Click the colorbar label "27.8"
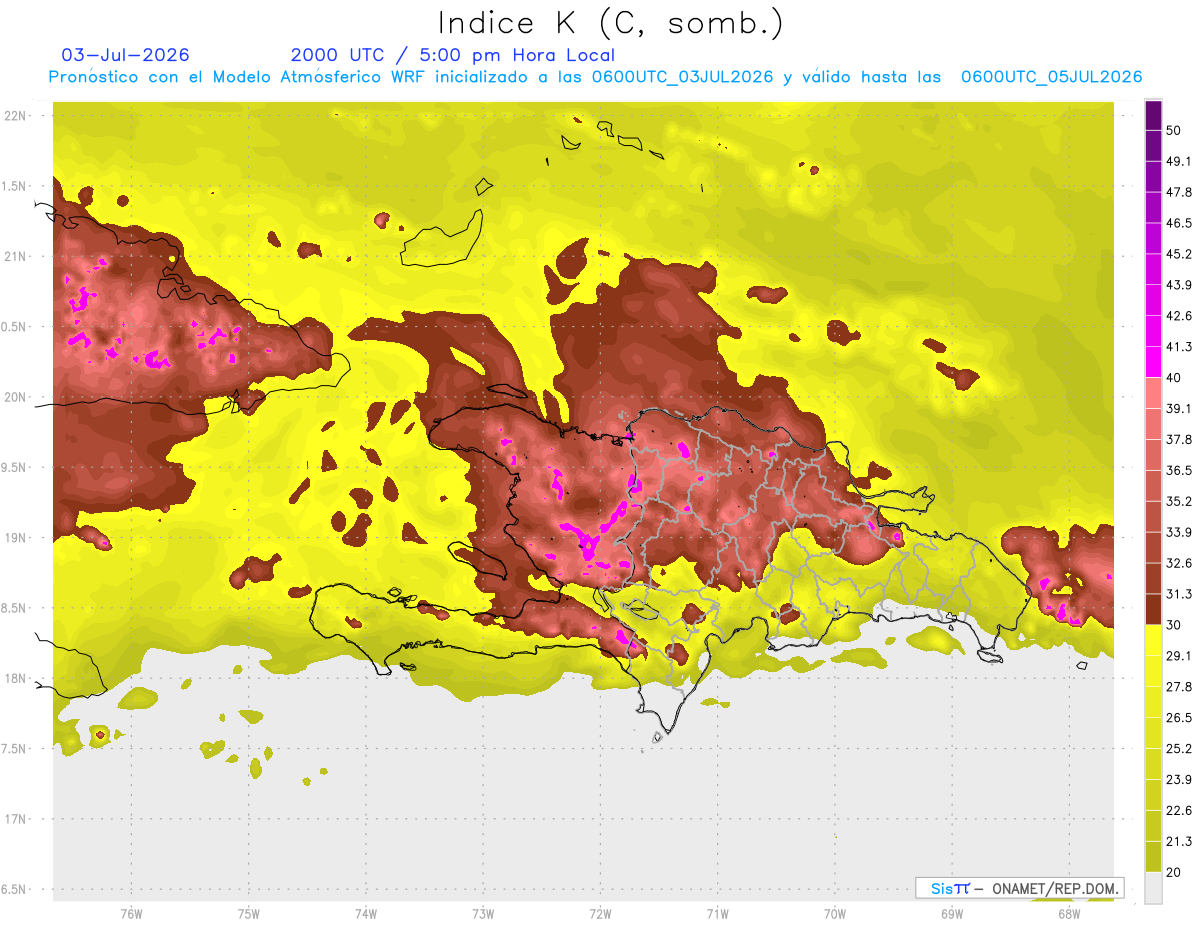The image size is (1200, 927). (x=1179, y=687)
